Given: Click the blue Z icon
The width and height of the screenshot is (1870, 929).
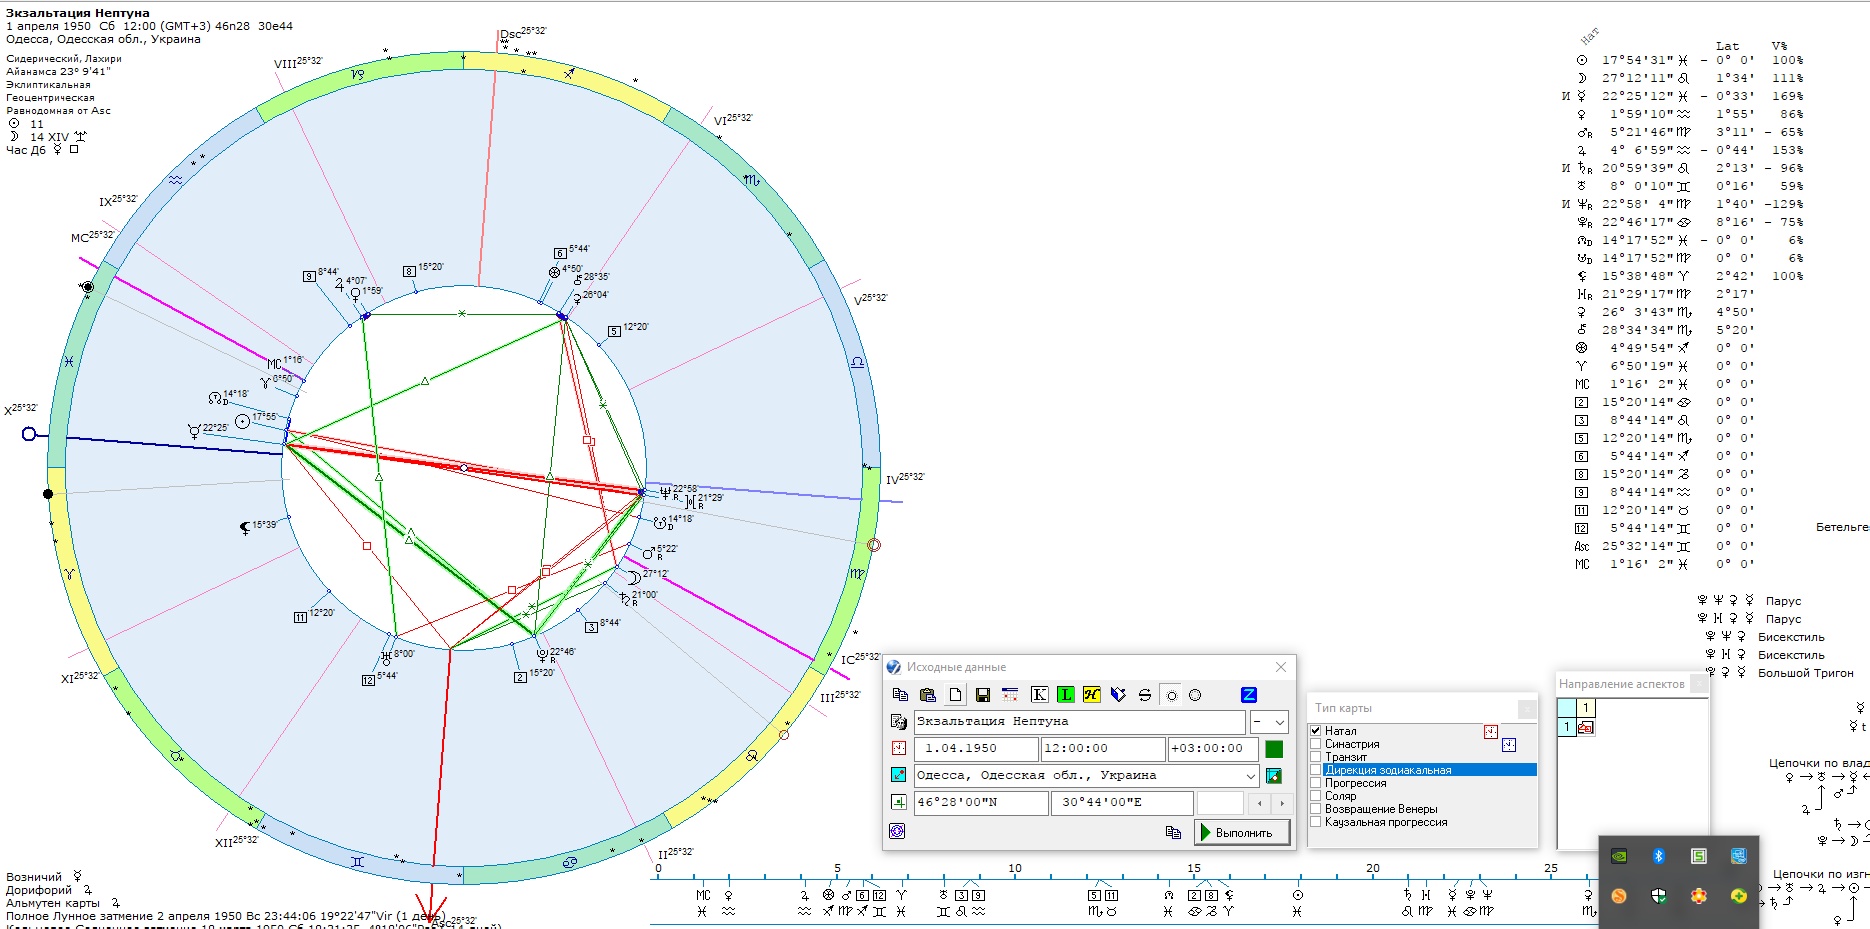Looking at the screenshot, I should pyautogui.click(x=1248, y=695).
